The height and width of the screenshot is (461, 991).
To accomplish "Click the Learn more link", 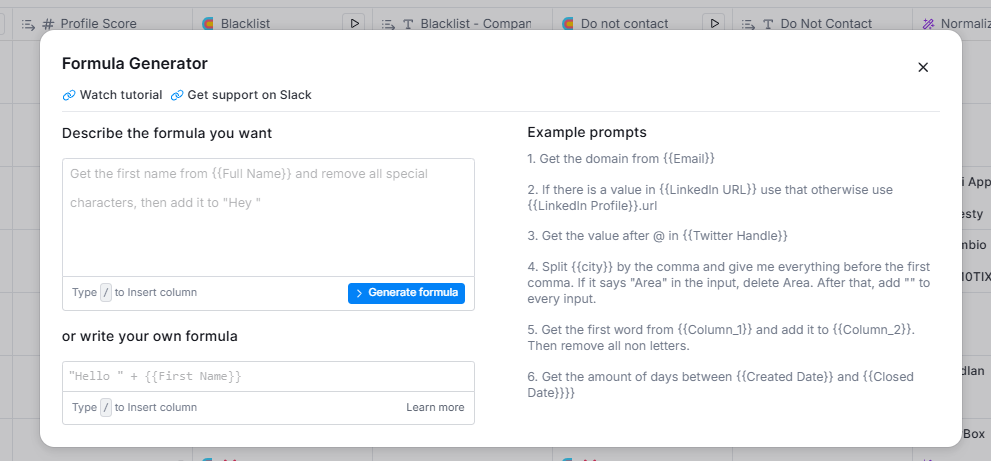I will point(435,407).
